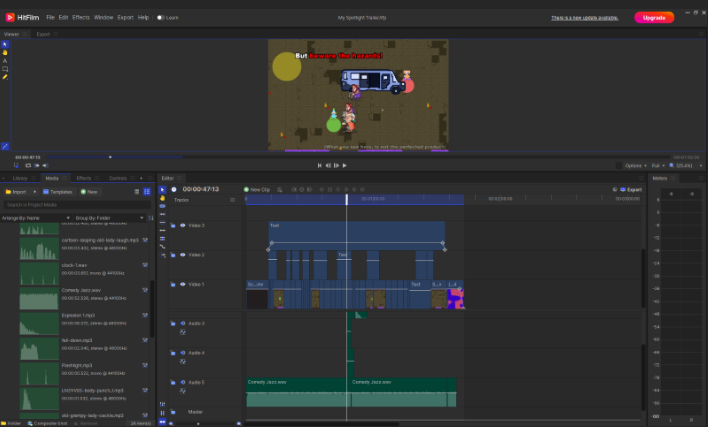Open the Media tab panel menu
The height and width of the screenshot is (427, 708).
click(x=65, y=178)
